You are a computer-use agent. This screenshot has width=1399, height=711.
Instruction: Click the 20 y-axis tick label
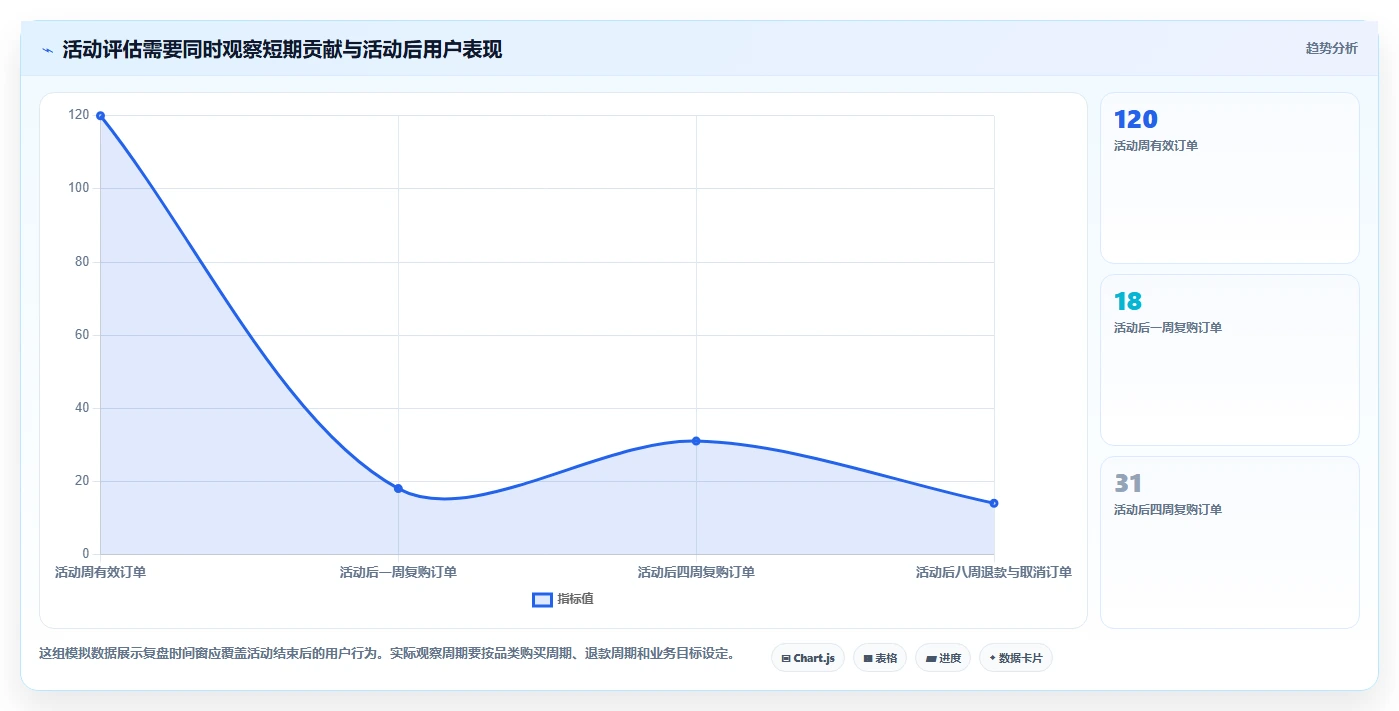click(x=82, y=481)
